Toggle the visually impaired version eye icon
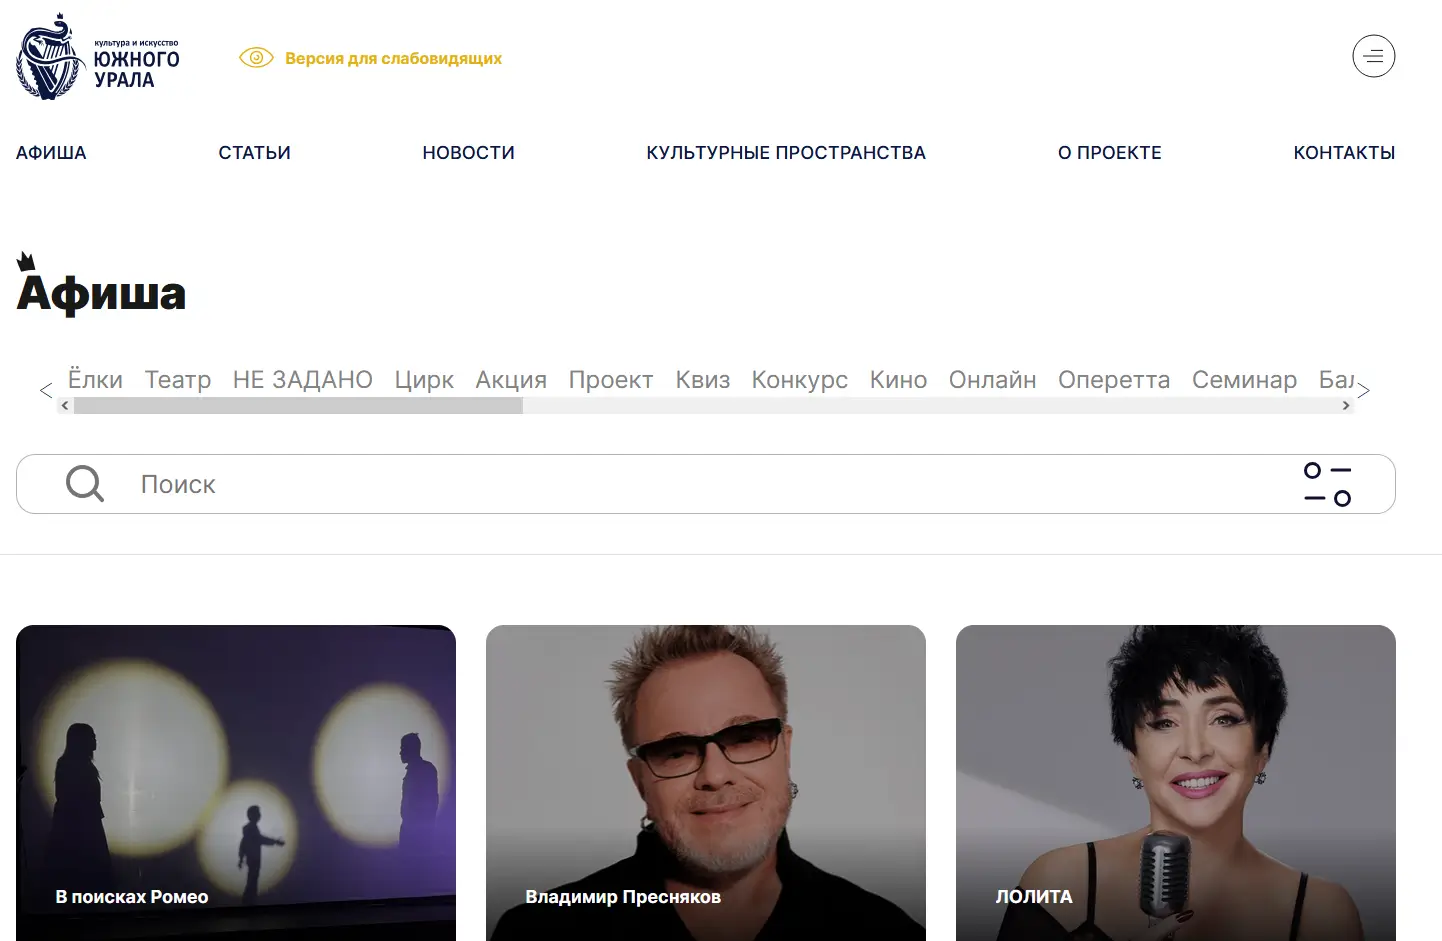 (256, 58)
